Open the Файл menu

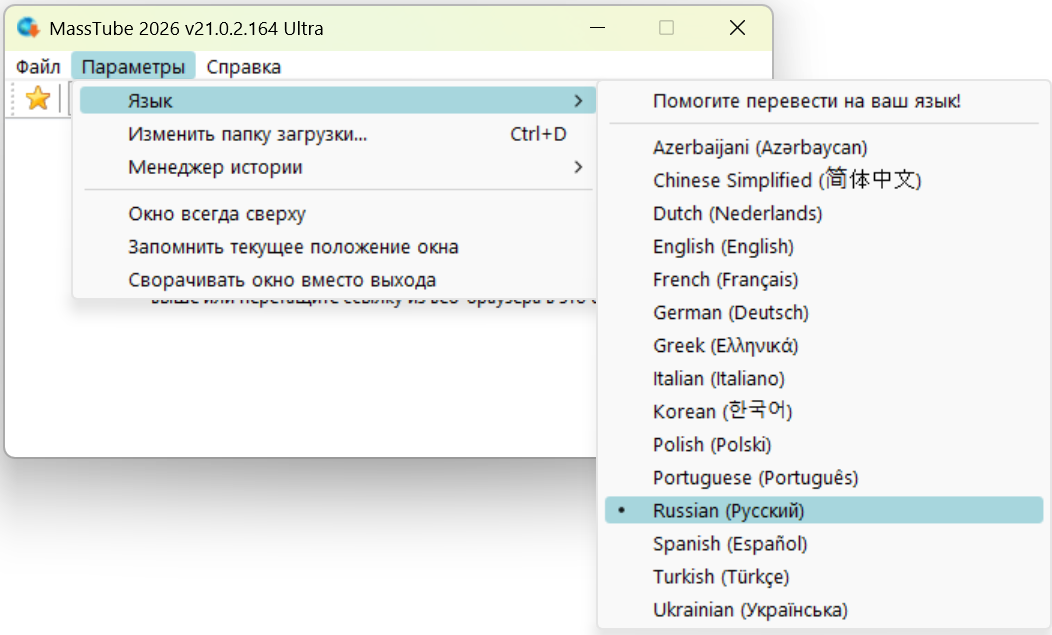pos(38,67)
